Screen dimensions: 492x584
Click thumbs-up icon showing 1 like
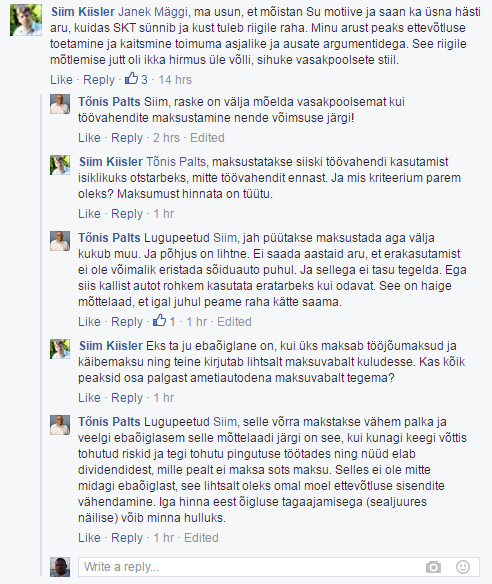pos(159,321)
